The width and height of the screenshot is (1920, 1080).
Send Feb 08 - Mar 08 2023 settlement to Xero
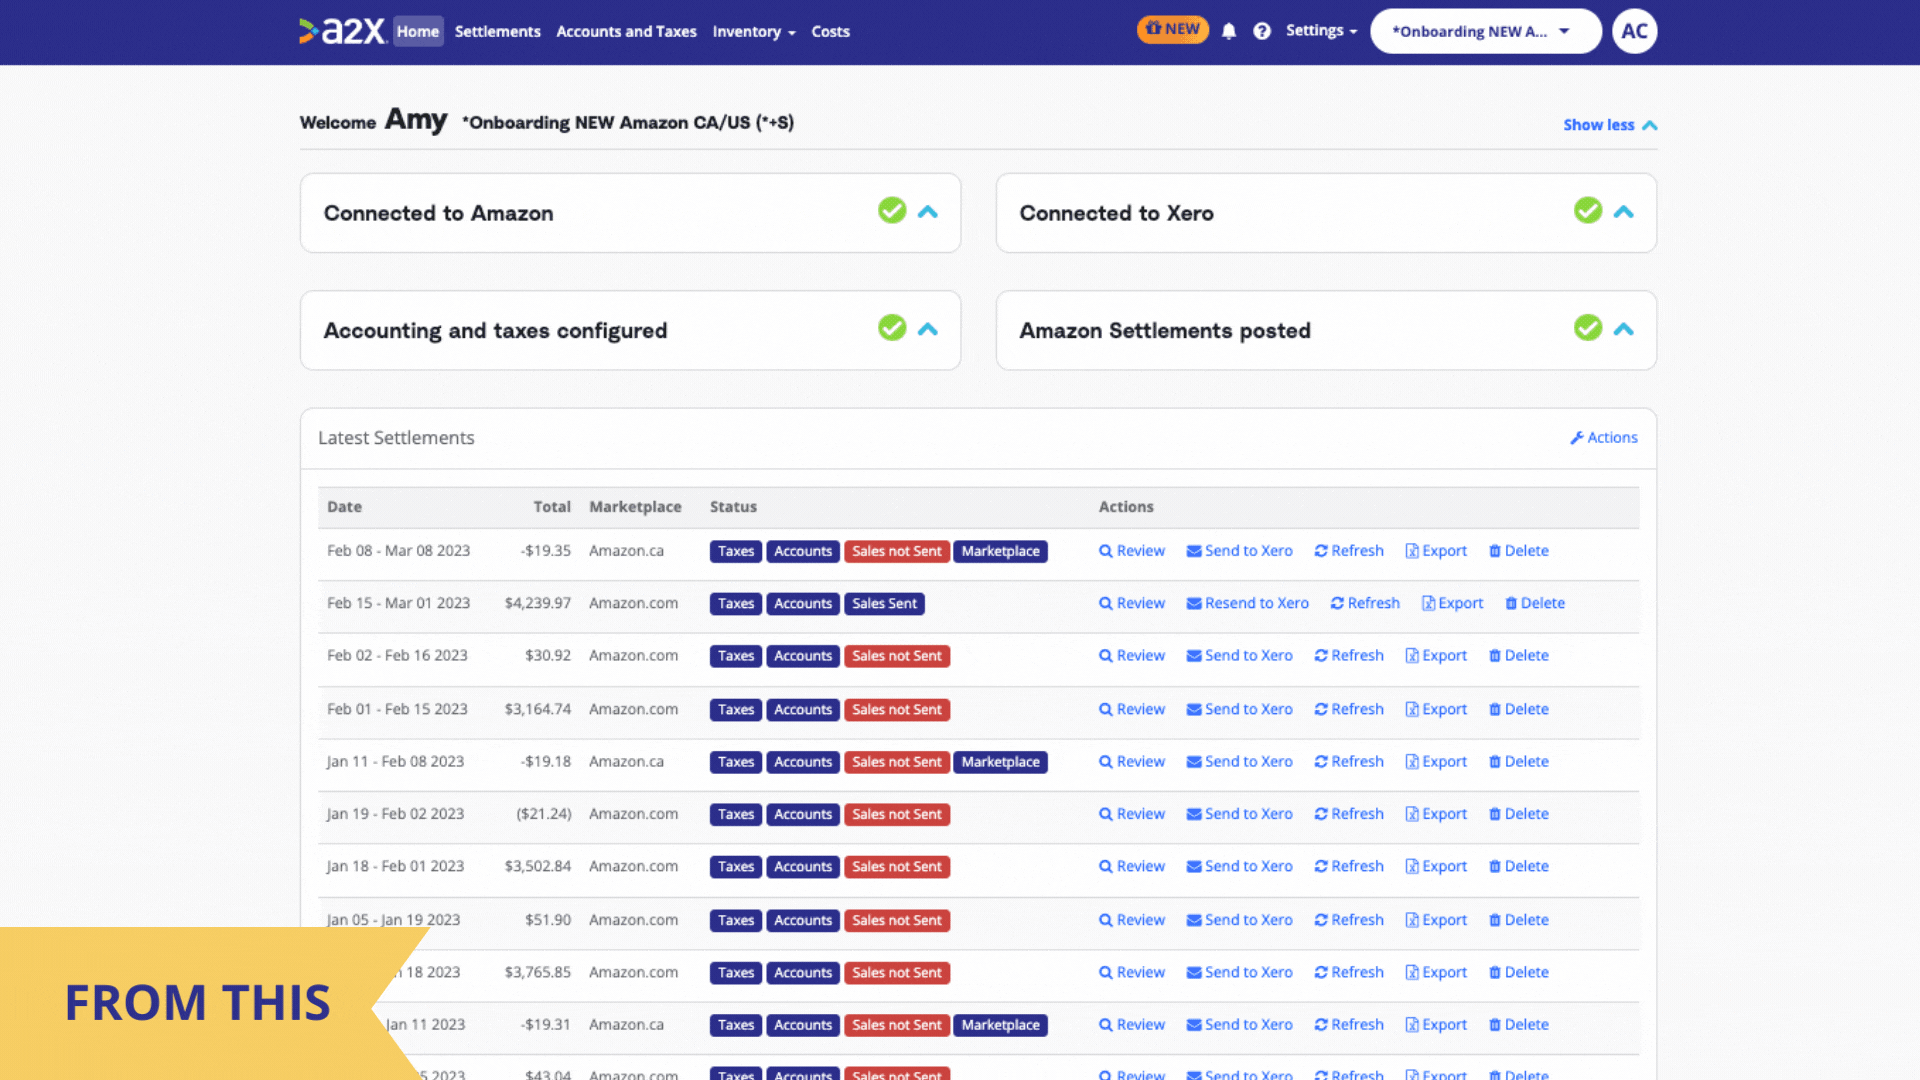(1239, 551)
